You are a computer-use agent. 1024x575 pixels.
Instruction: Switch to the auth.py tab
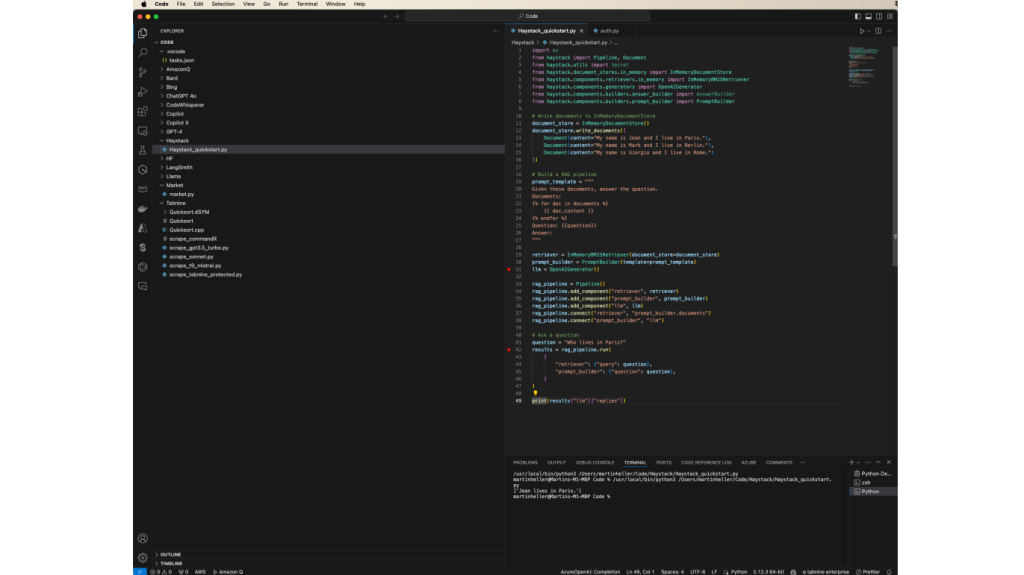(x=609, y=31)
